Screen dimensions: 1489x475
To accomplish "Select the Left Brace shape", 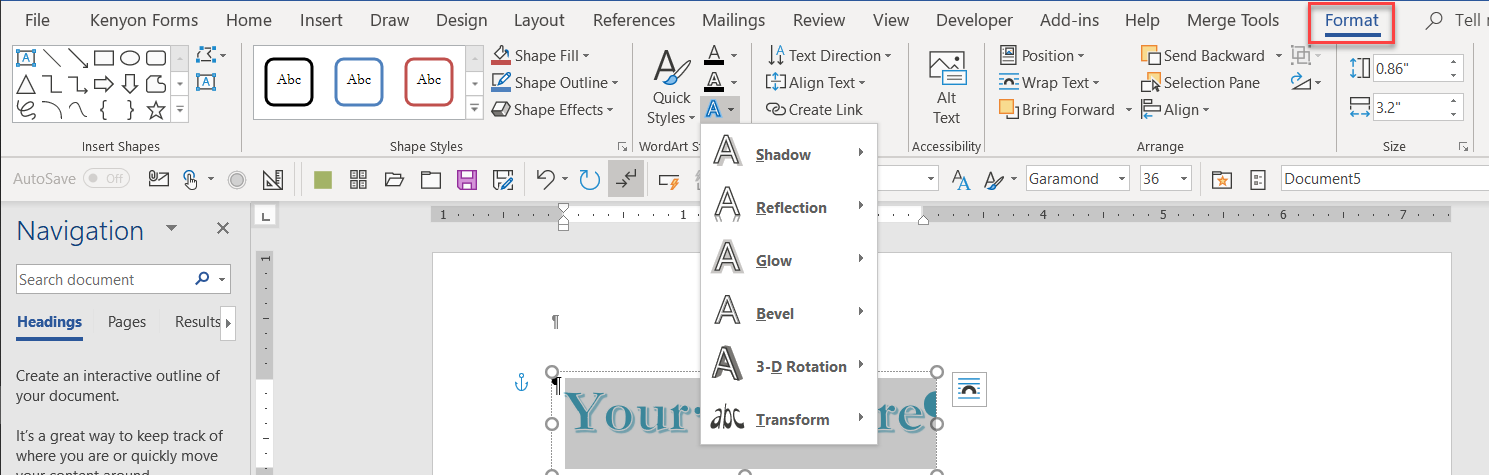I will click(104, 110).
